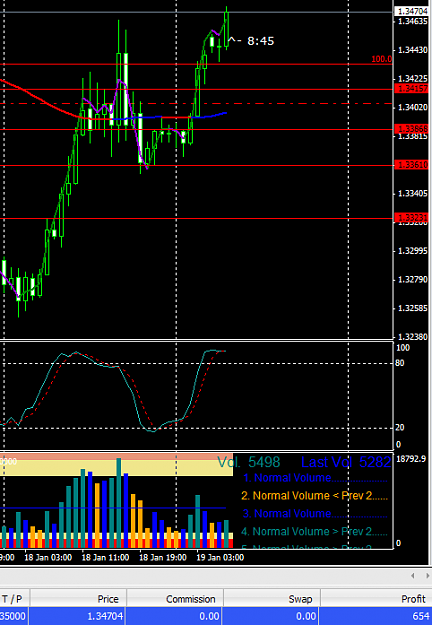Click the 1.32585 price axis label
This screenshot has height=625, width=432.
[412, 308]
